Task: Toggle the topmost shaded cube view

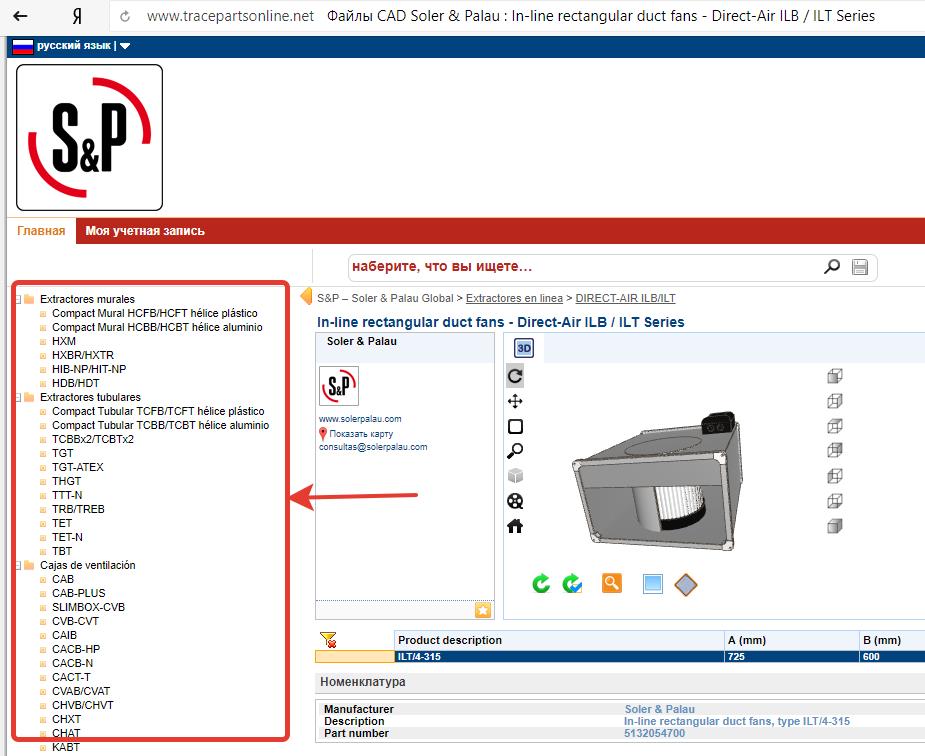Action: pos(835,376)
